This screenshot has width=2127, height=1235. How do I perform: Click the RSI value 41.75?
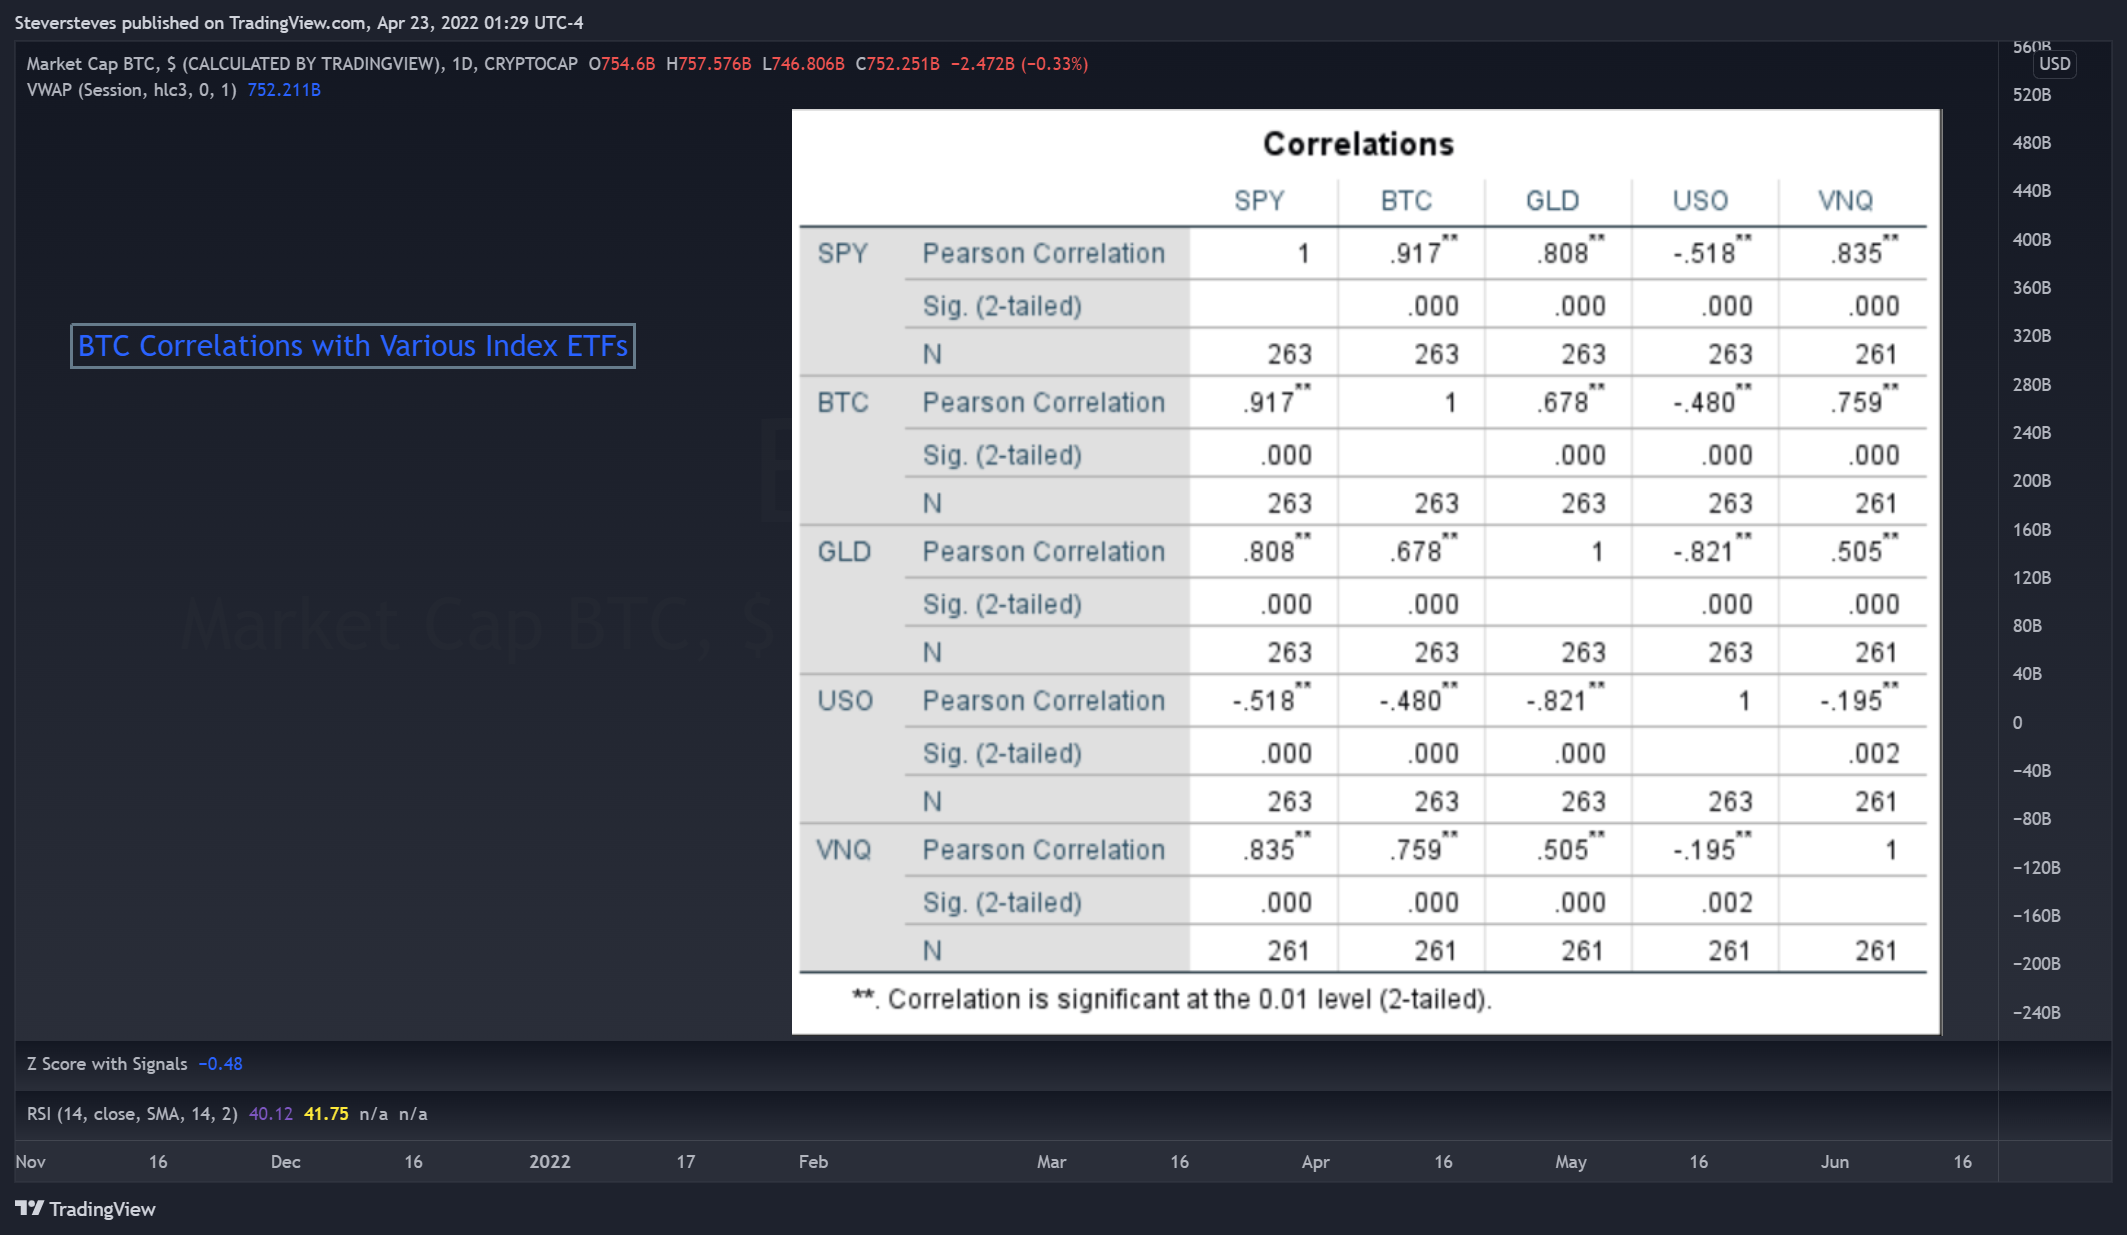pos(326,1114)
